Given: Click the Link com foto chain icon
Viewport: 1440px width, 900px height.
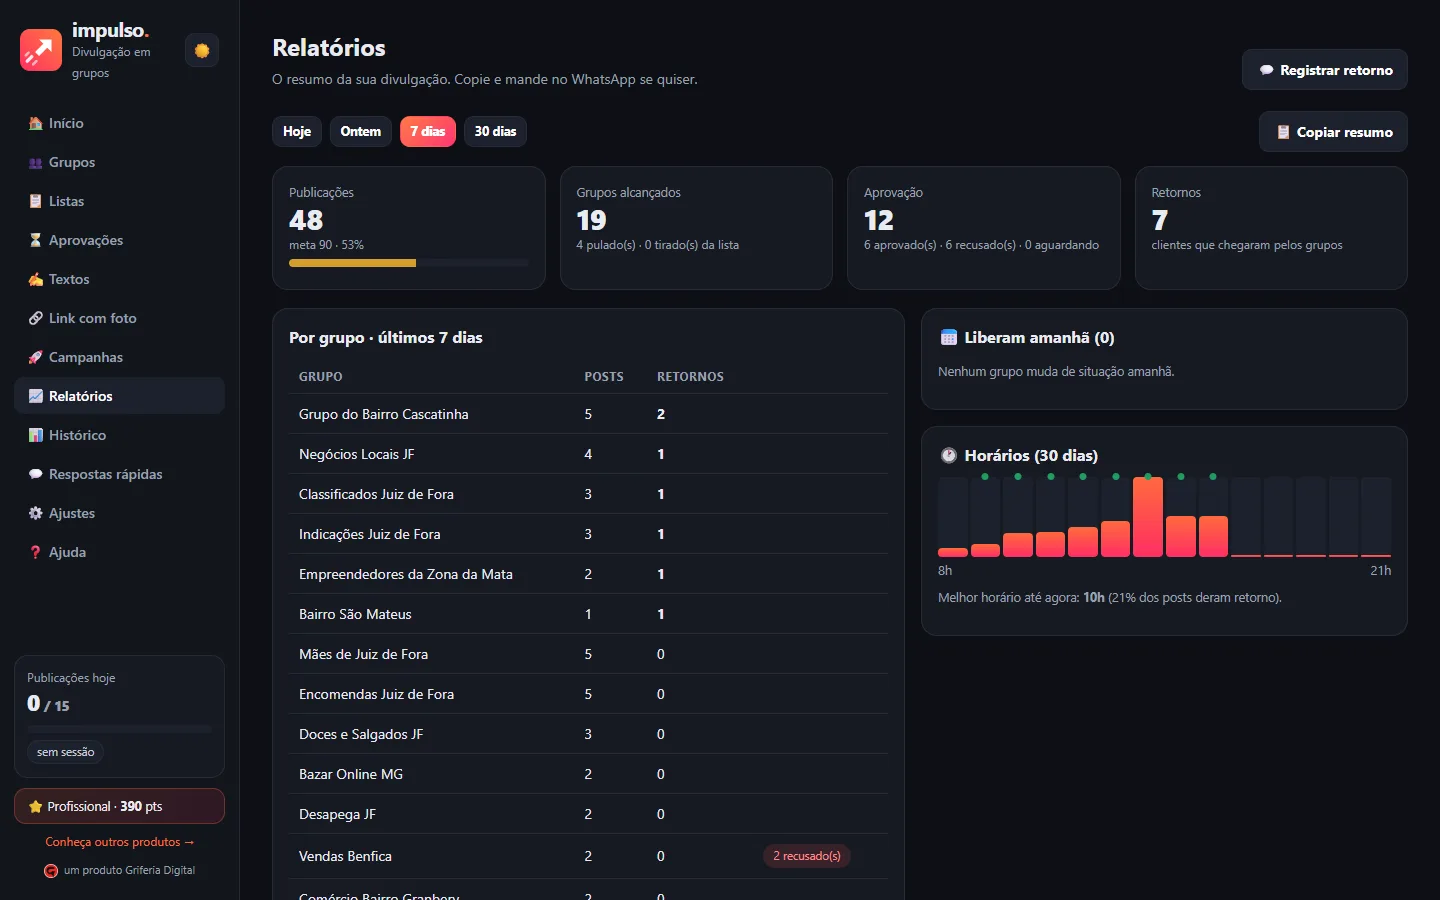Looking at the screenshot, I should 36,318.
